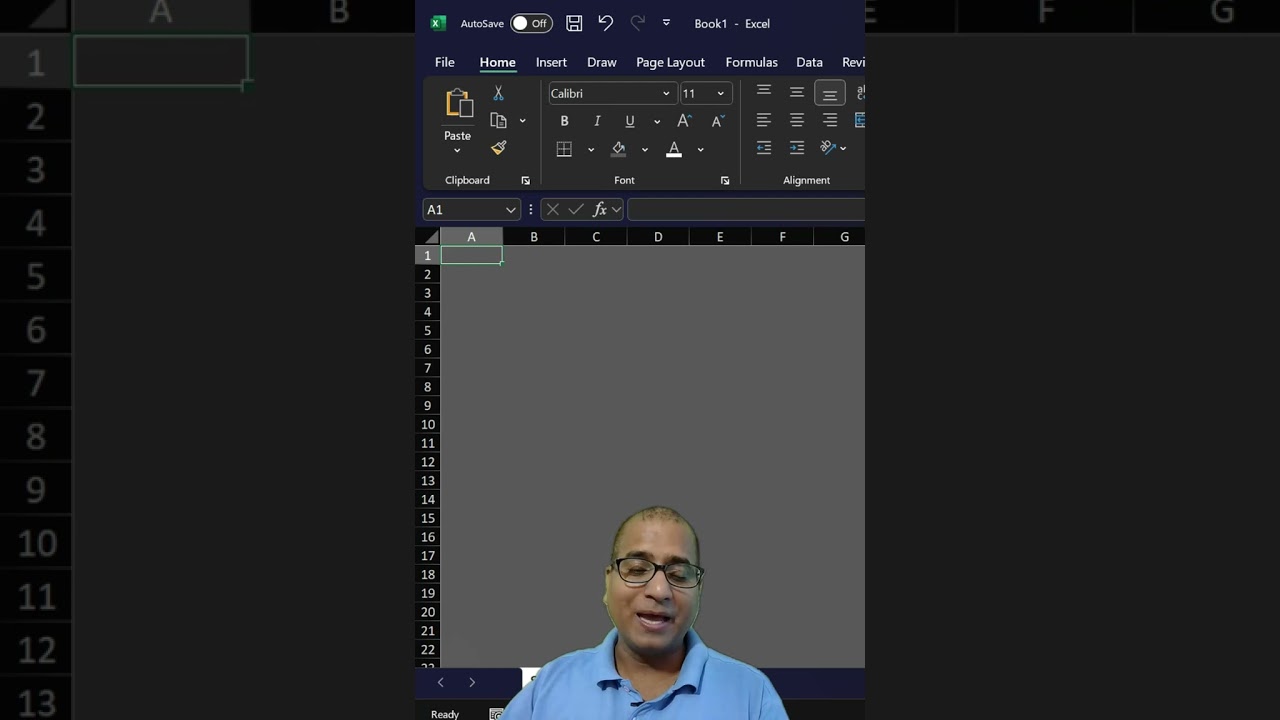Open the Draw ribbon tab
The width and height of the screenshot is (1280, 720).
(602, 62)
